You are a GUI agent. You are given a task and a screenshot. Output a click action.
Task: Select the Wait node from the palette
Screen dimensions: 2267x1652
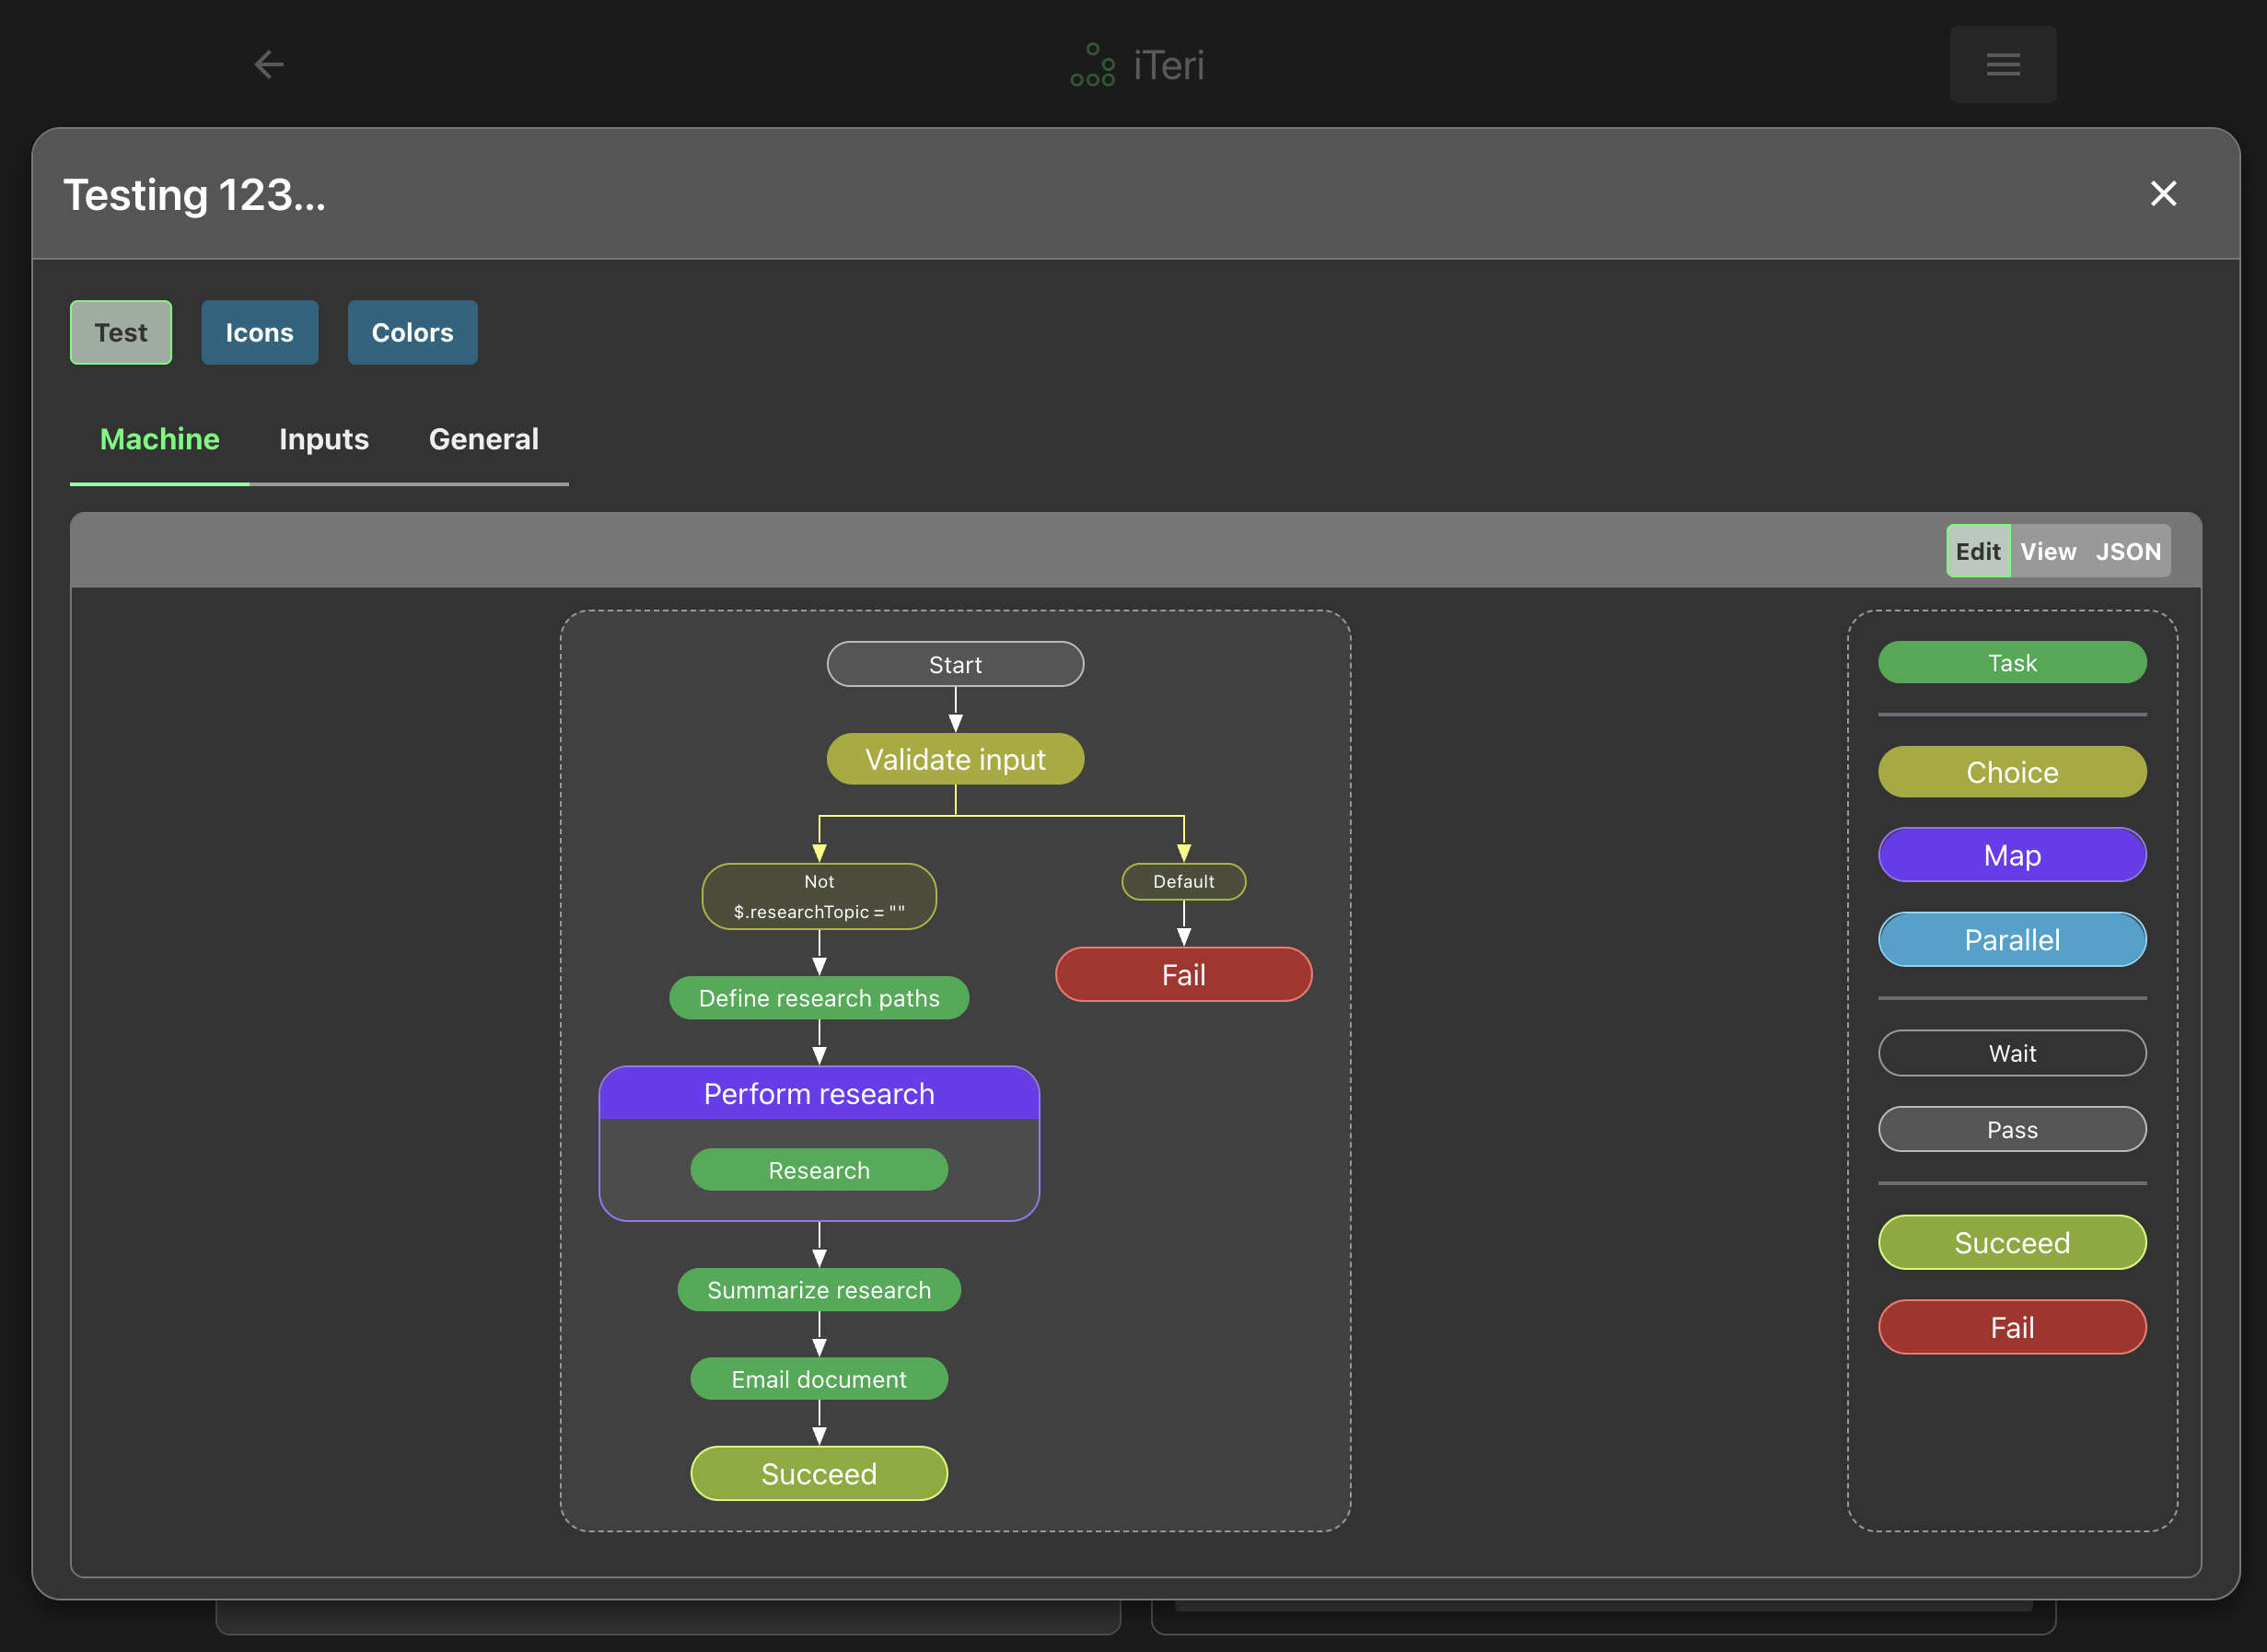2011,1053
